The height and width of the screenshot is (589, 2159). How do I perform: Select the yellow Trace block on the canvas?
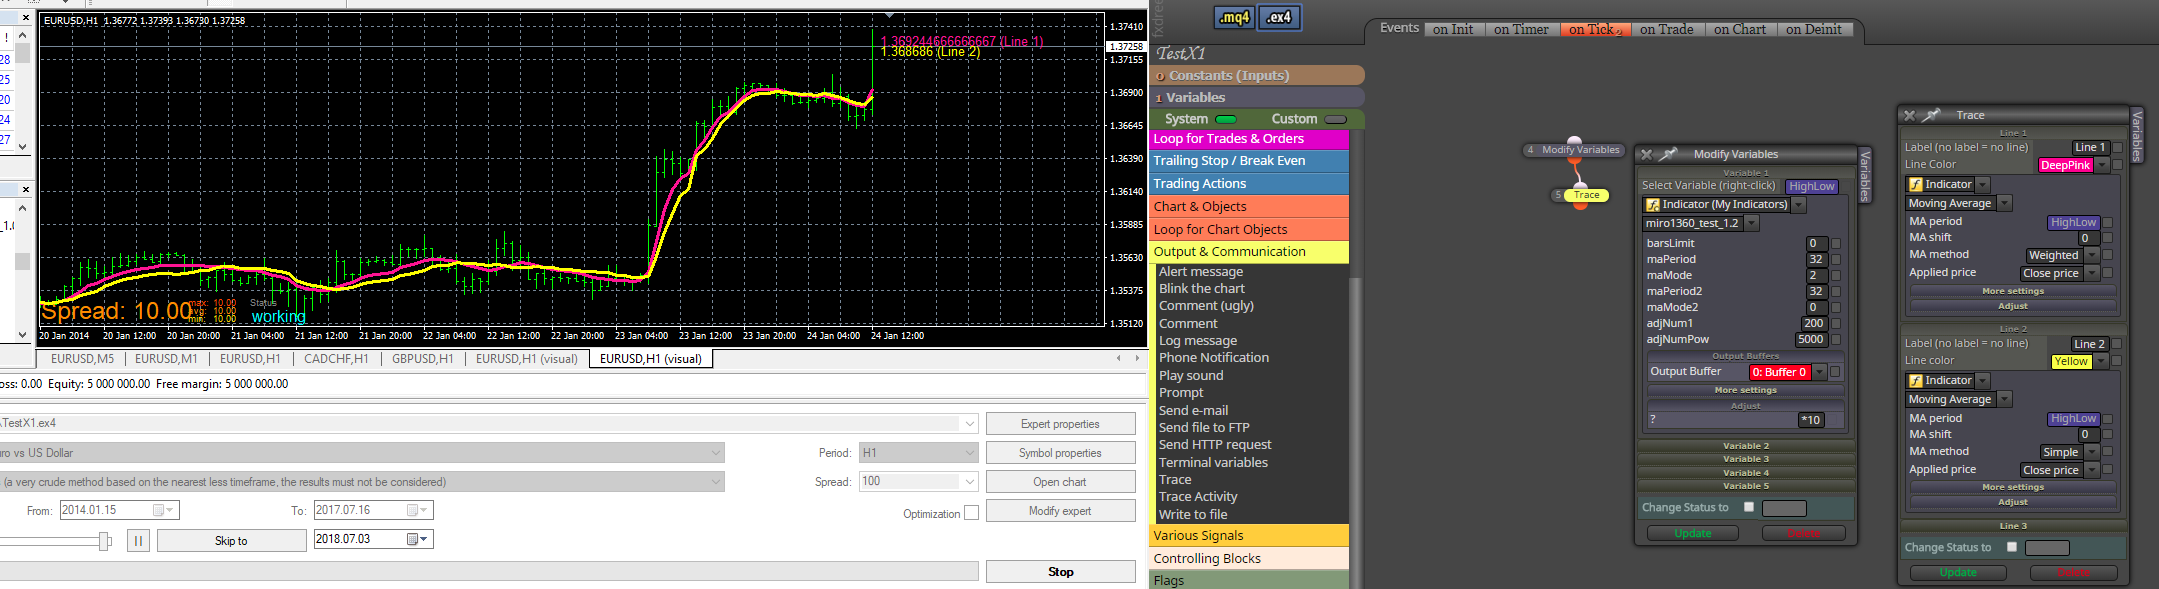click(x=1586, y=195)
